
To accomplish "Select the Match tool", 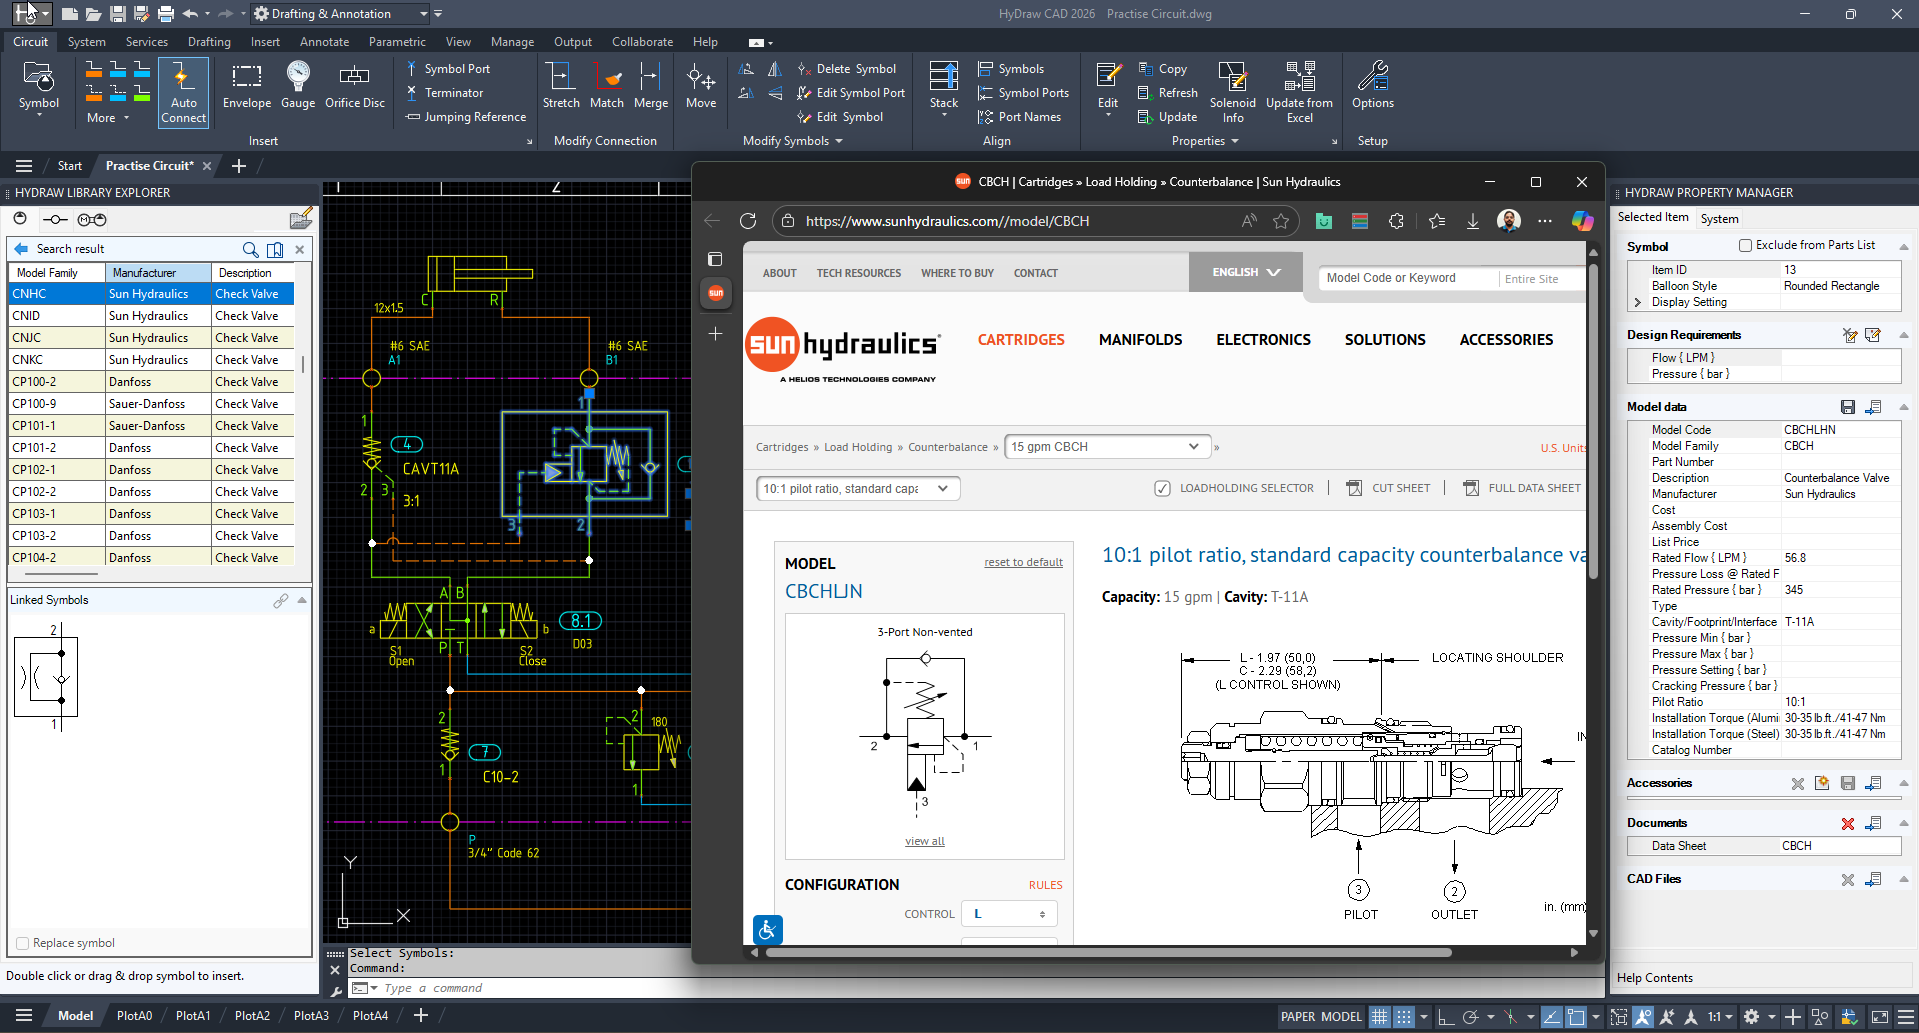I will coord(607,90).
